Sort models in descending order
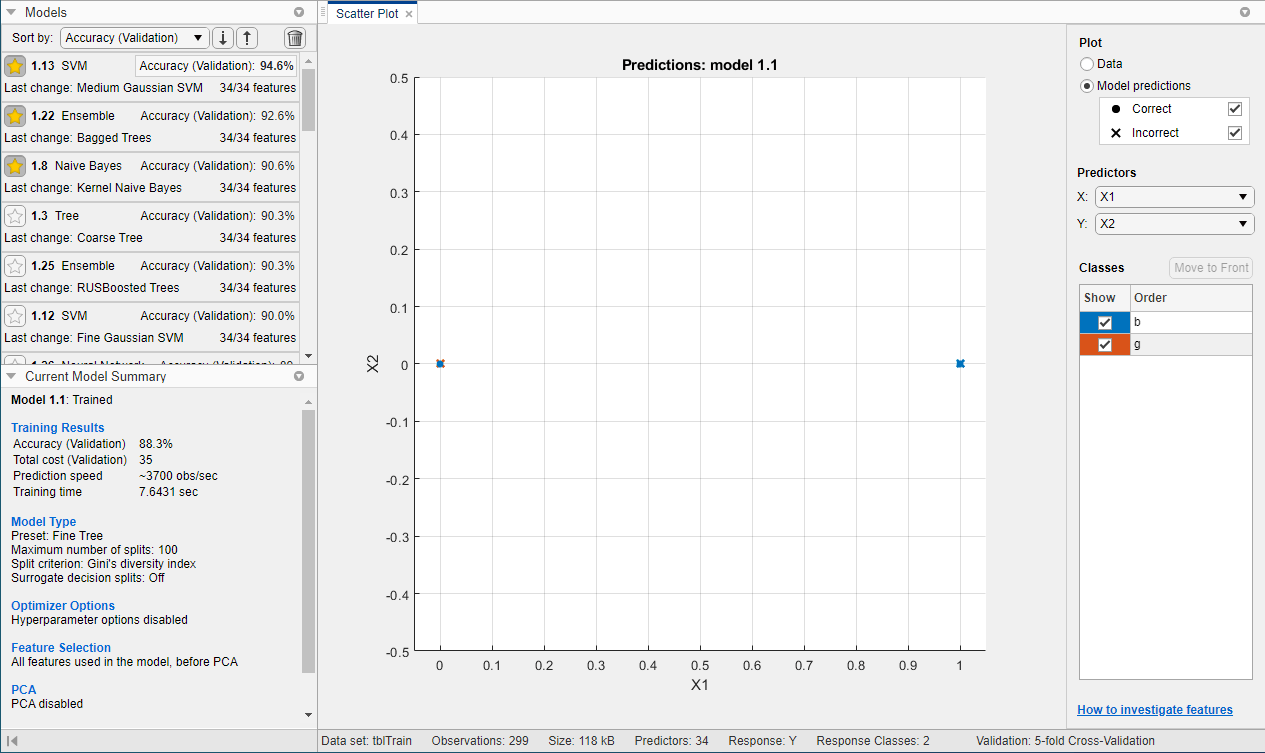This screenshot has width=1265, height=753. [x=222, y=36]
